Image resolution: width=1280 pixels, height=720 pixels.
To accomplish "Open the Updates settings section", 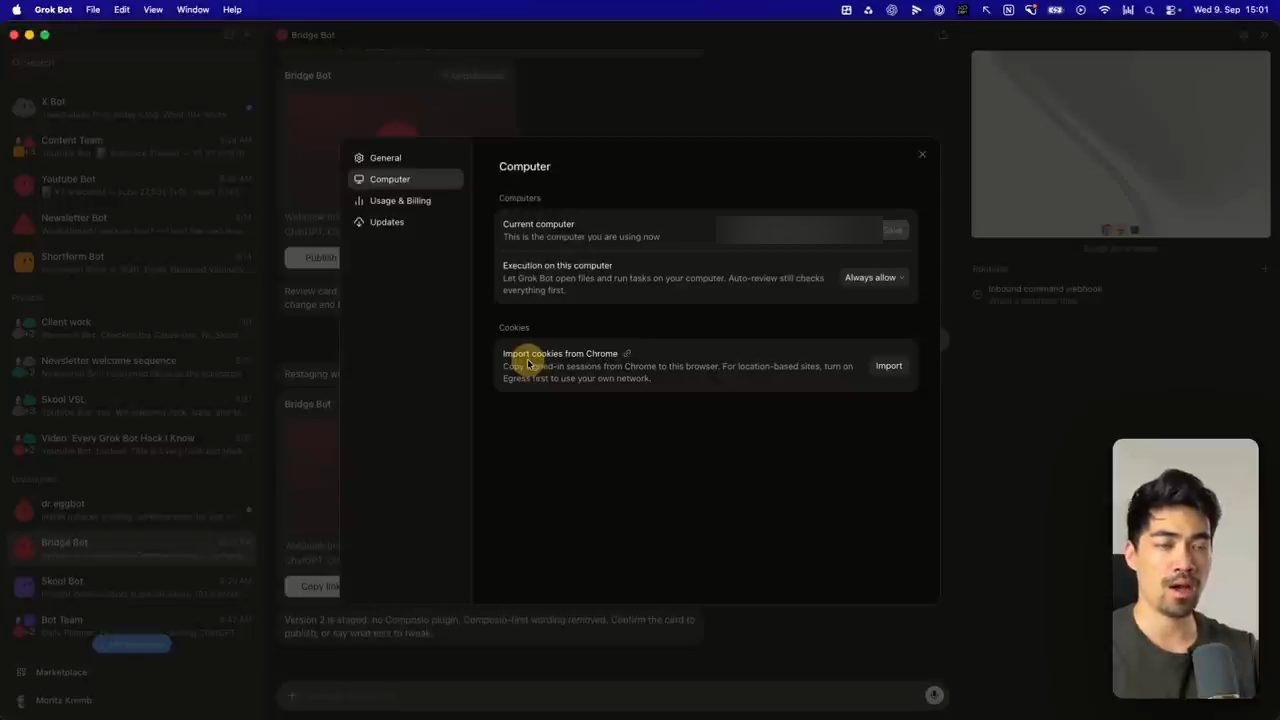I will pos(405,222).
